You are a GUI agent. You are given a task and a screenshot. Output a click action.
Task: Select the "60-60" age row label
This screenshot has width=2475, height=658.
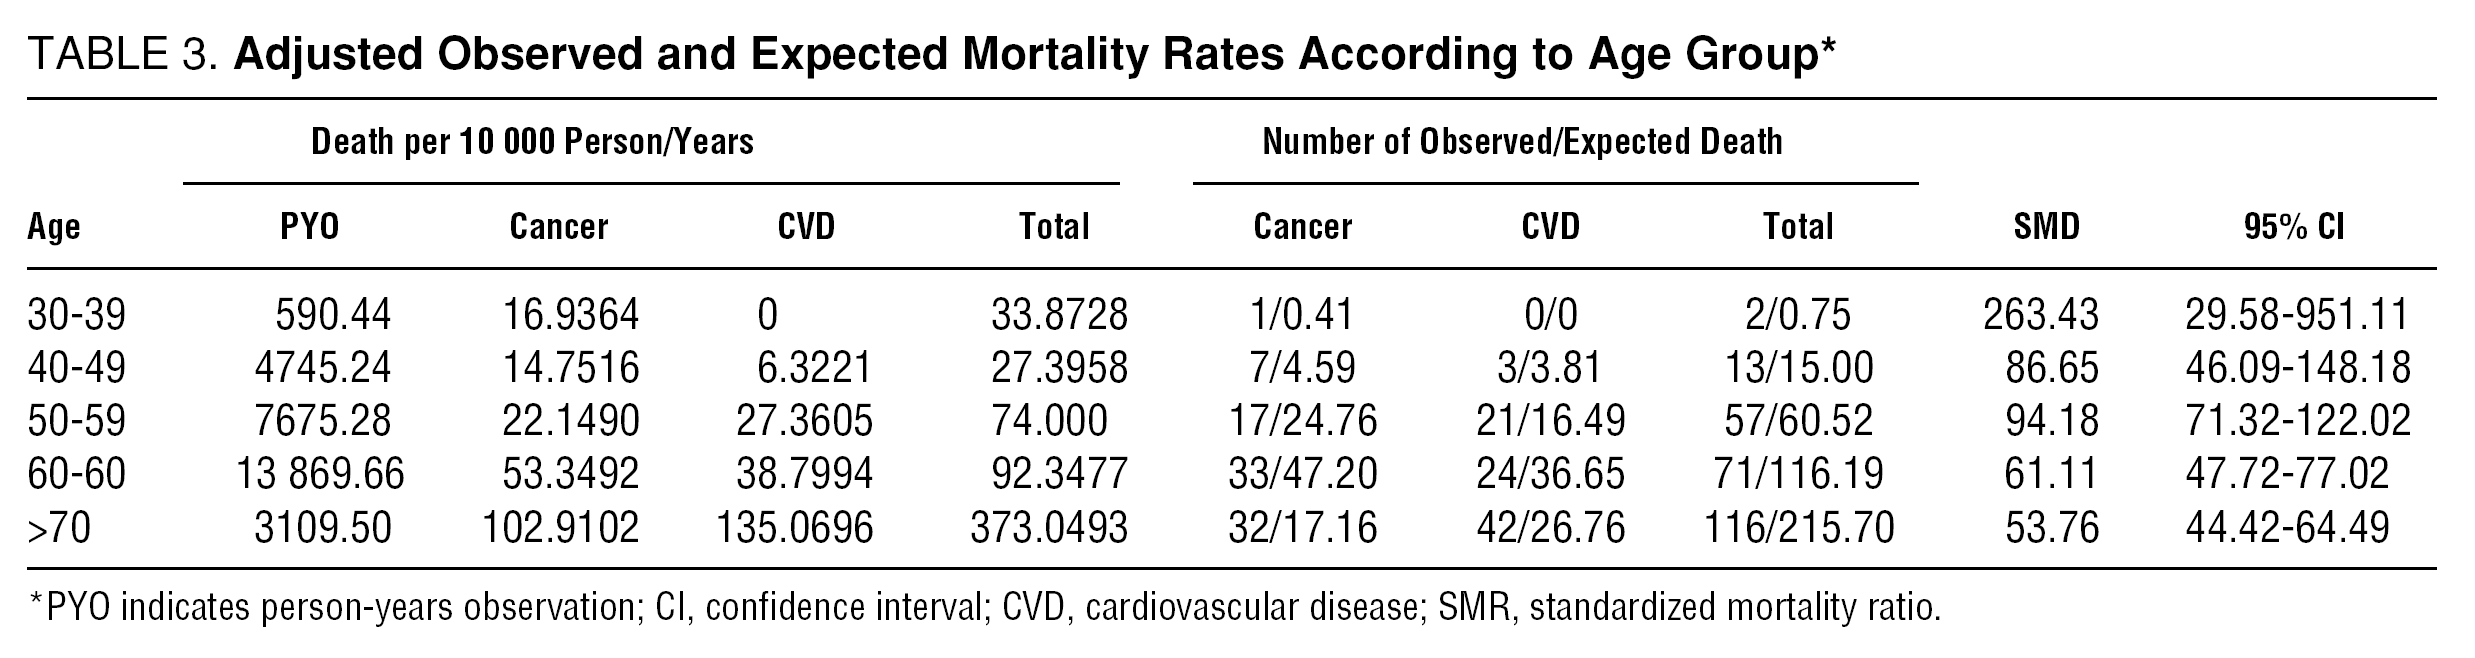point(77,473)
